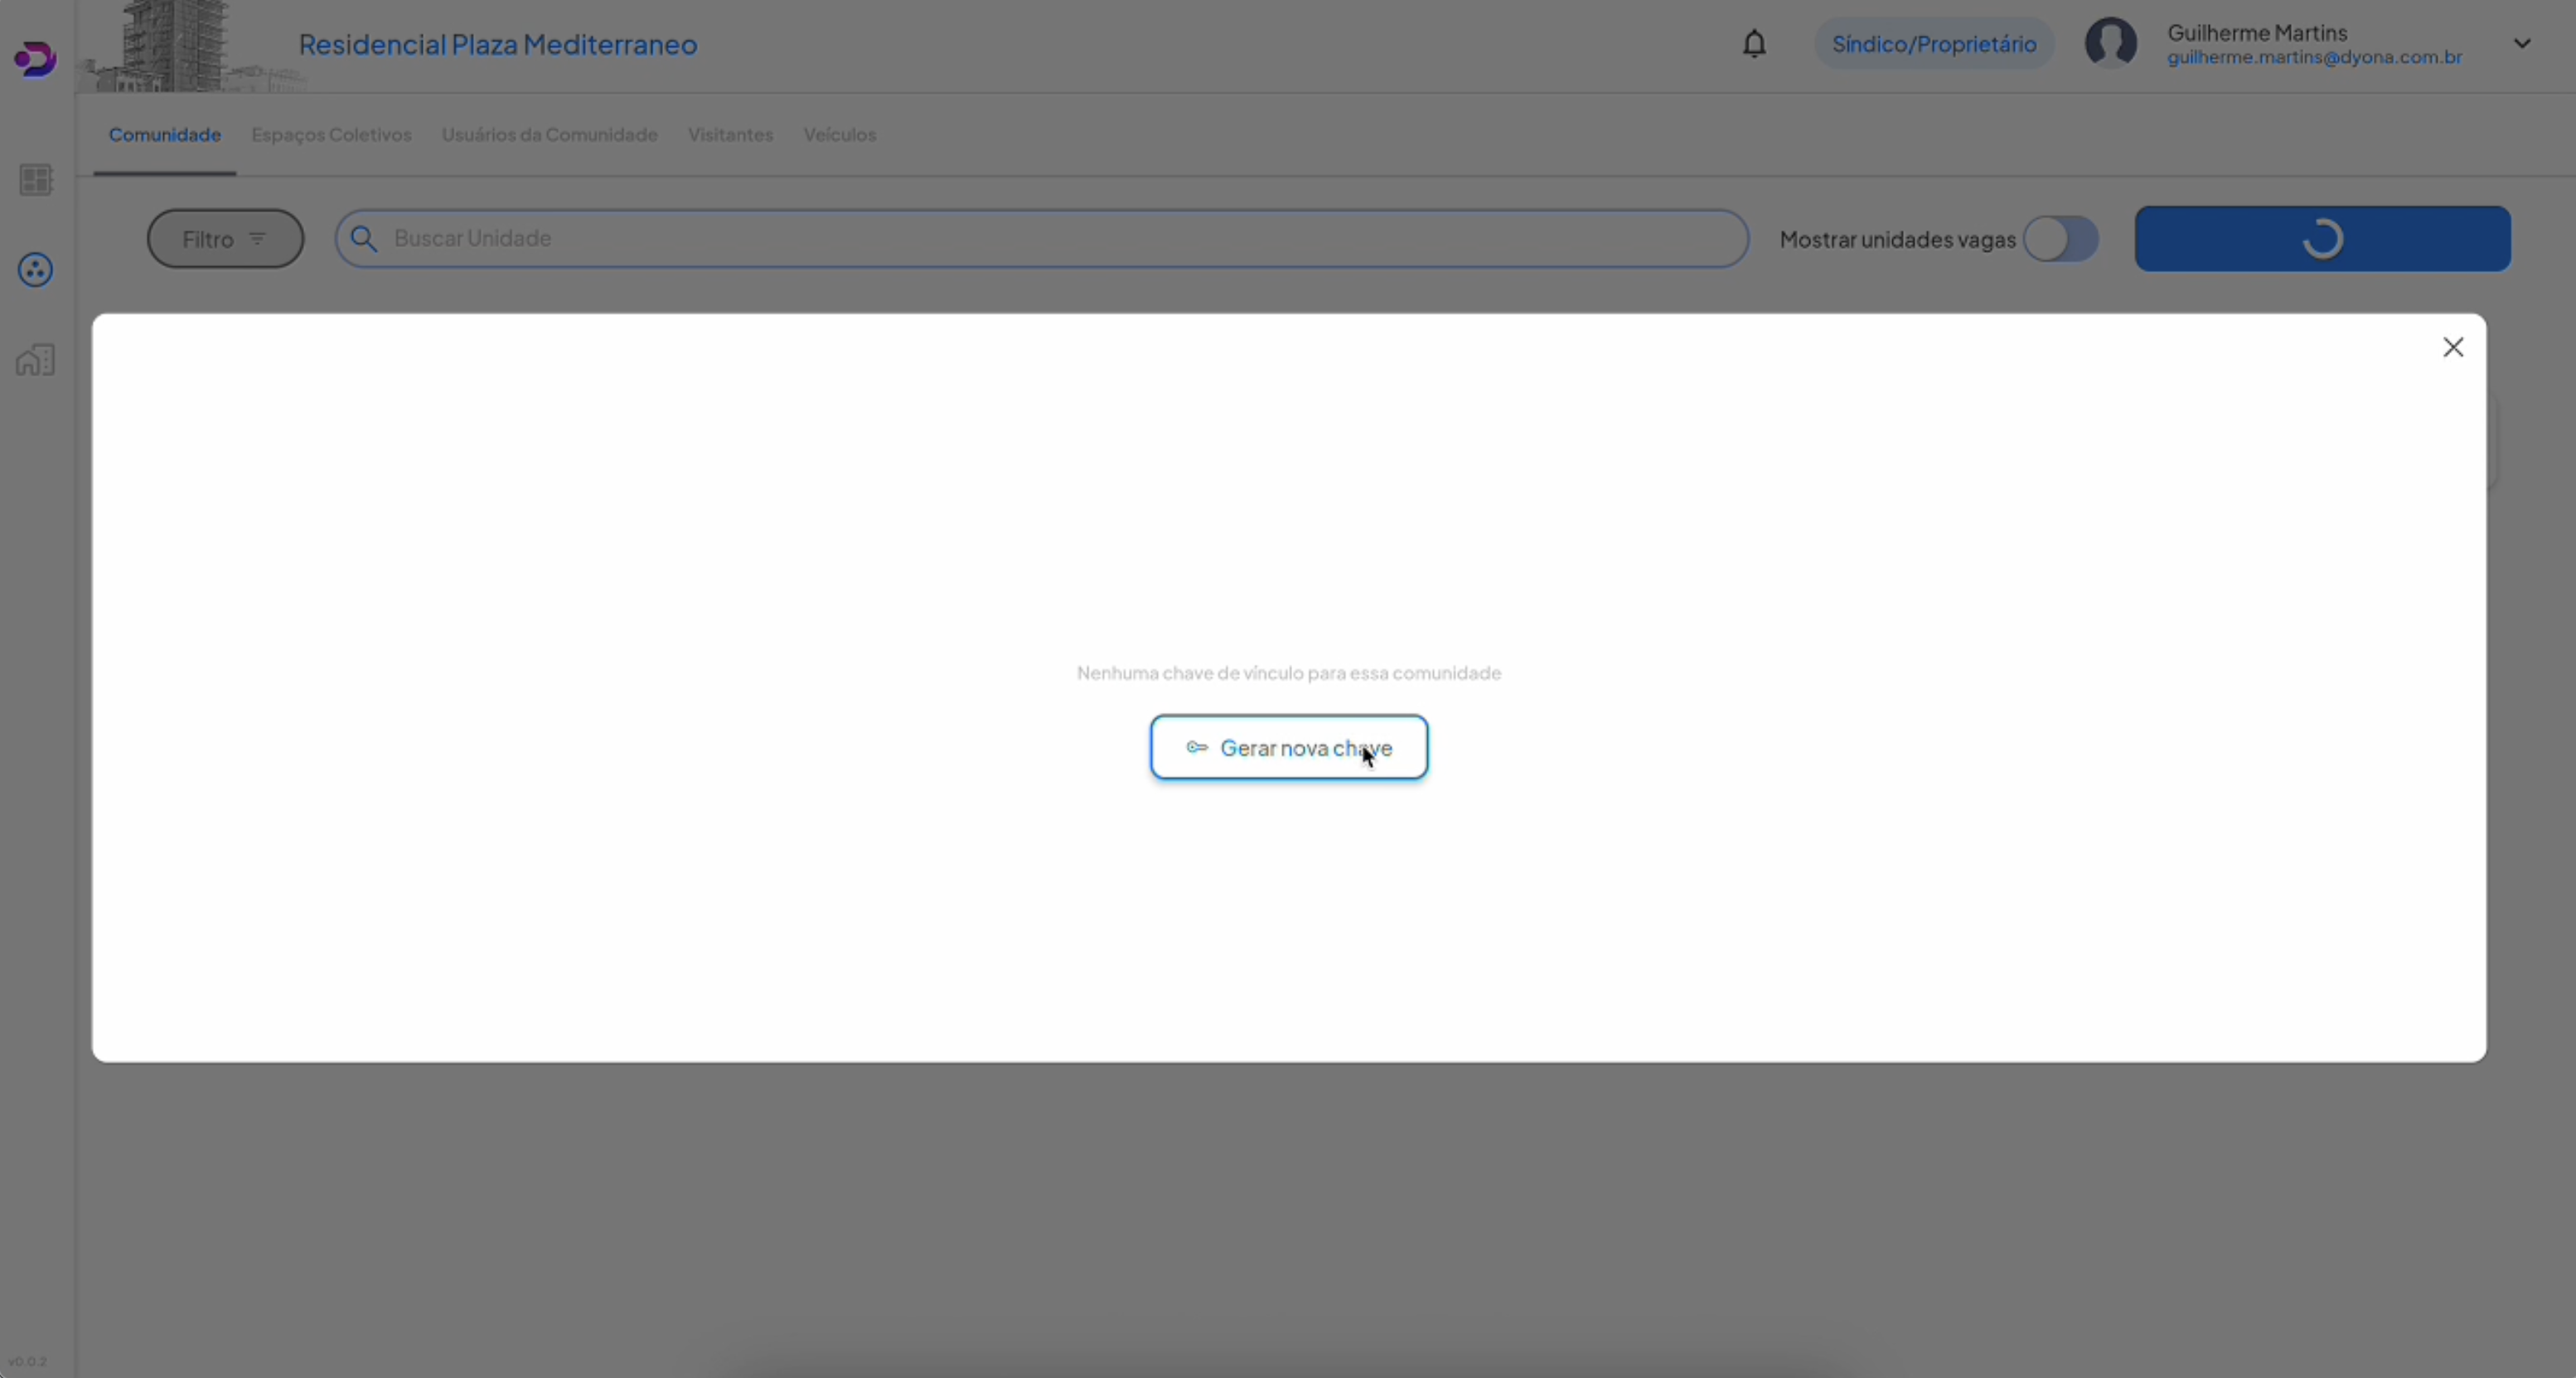Click Gerar nova chave button
Viewport: 2576px width, 1378px height.
tap(1288, 747)
